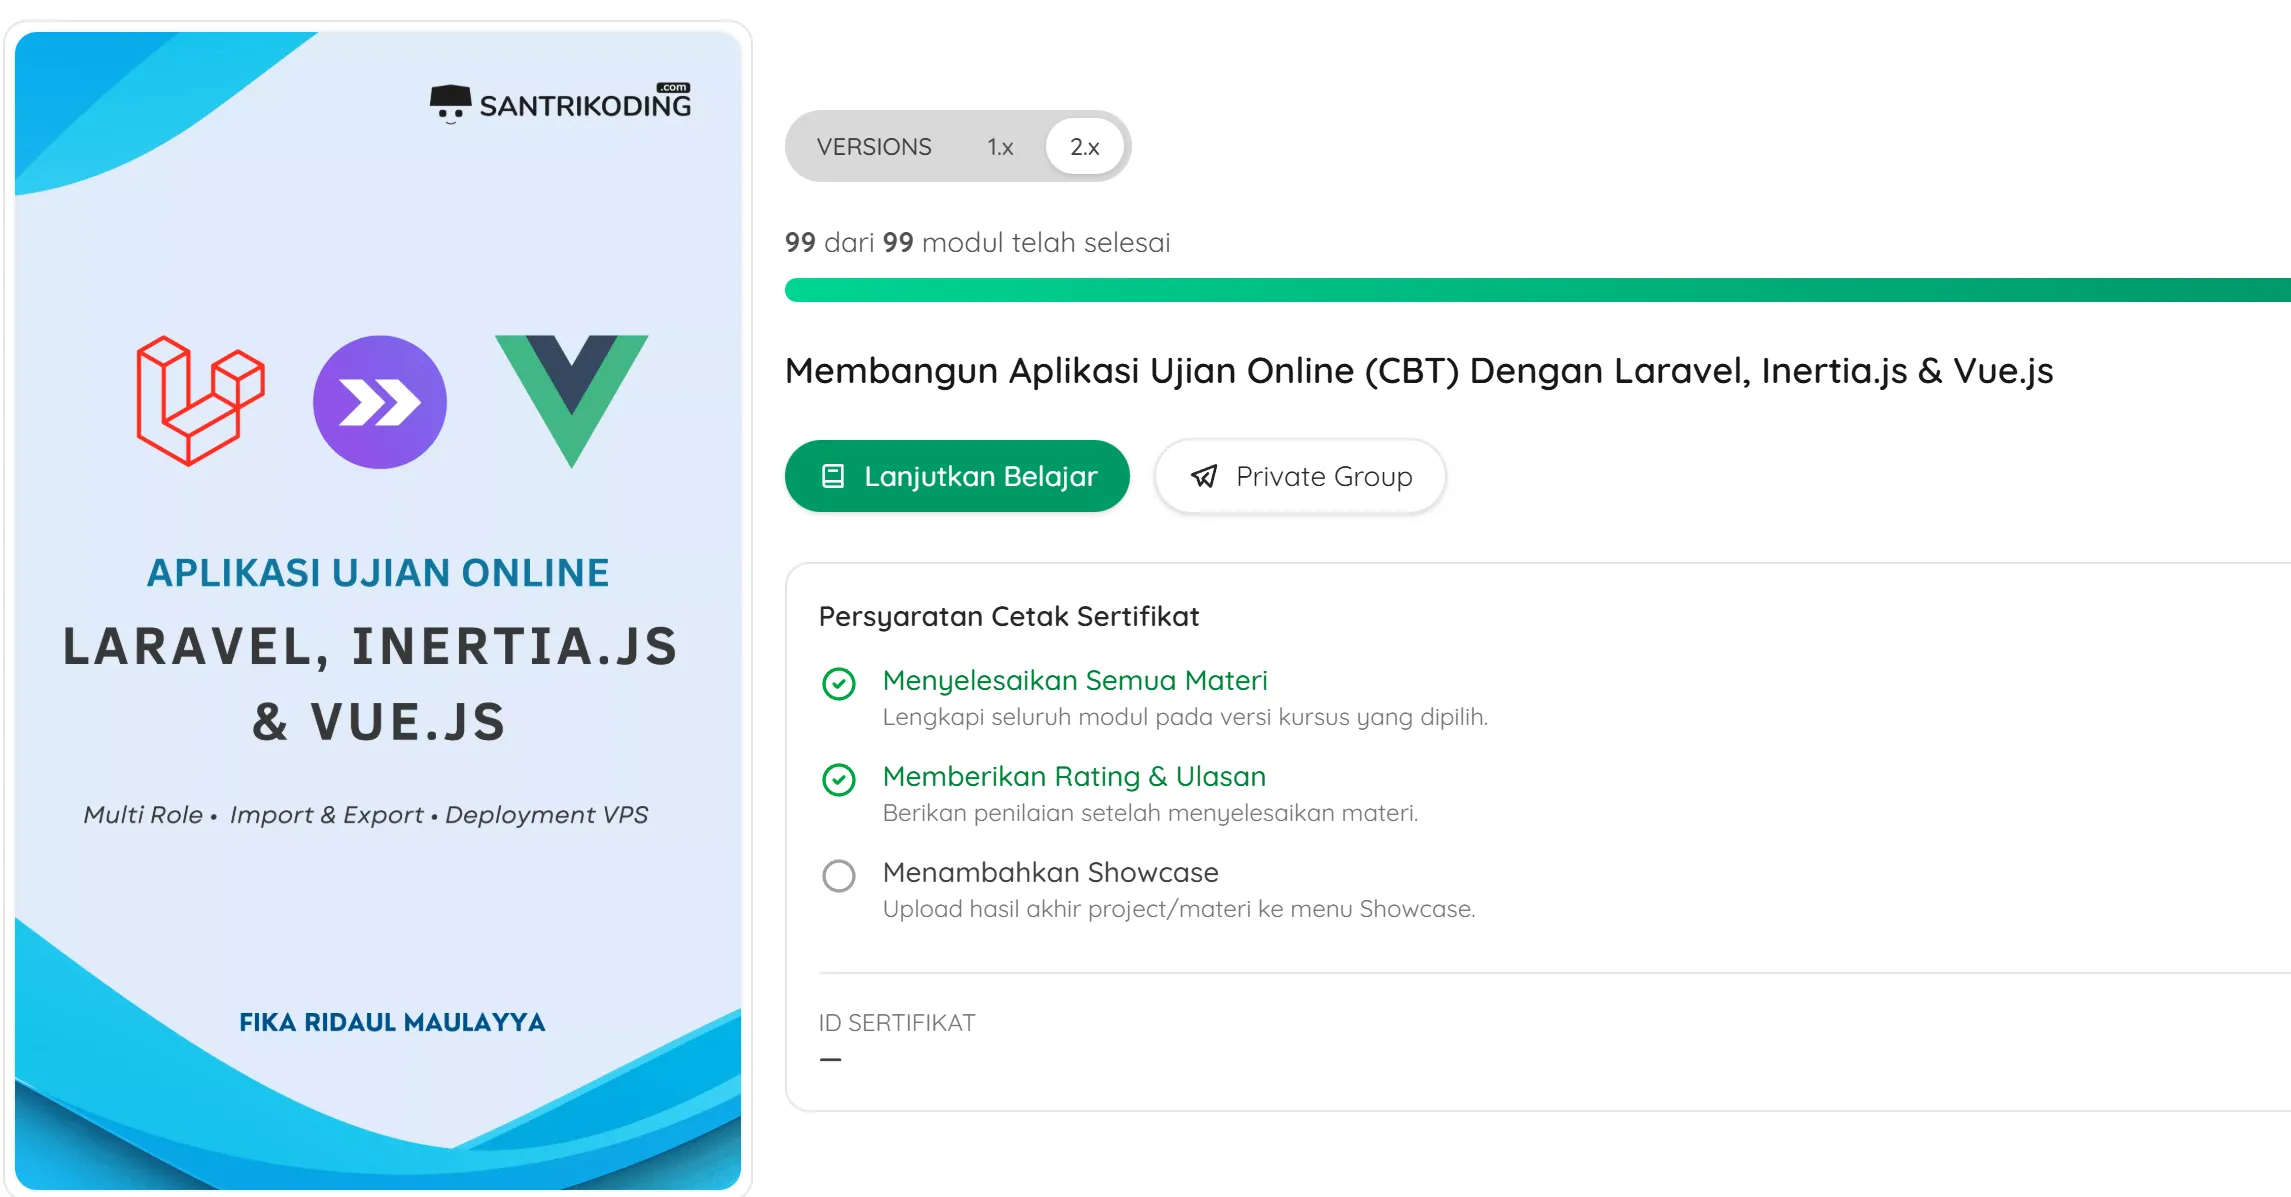Click the Memberikan Rating & Ulasan text
Screen dimensions: 2291x1197
[x=1074, y=777]
